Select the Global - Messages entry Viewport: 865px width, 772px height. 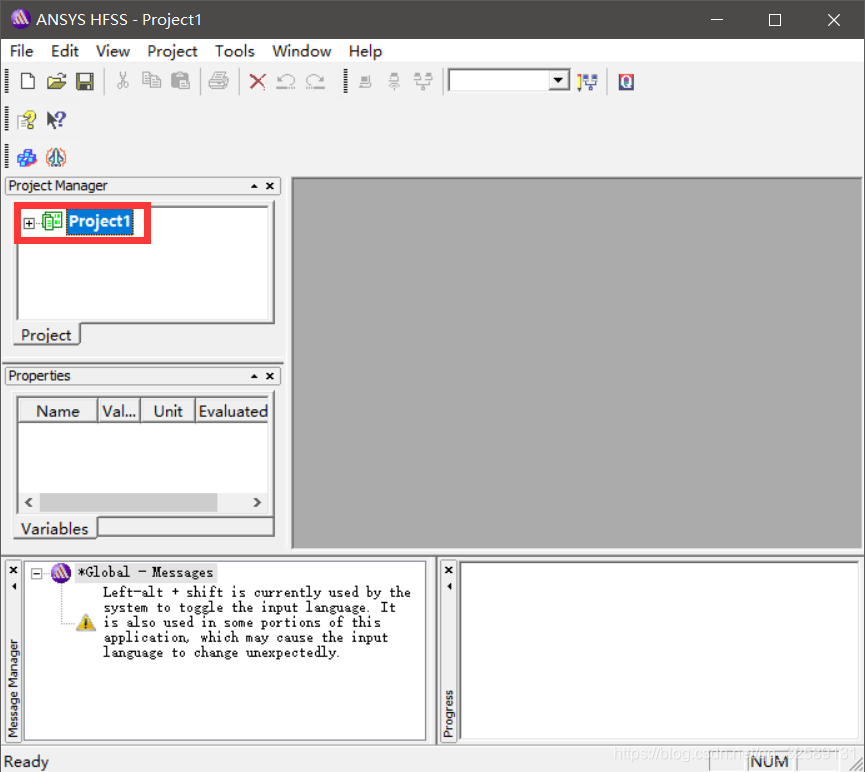click(x=145, y=573)
